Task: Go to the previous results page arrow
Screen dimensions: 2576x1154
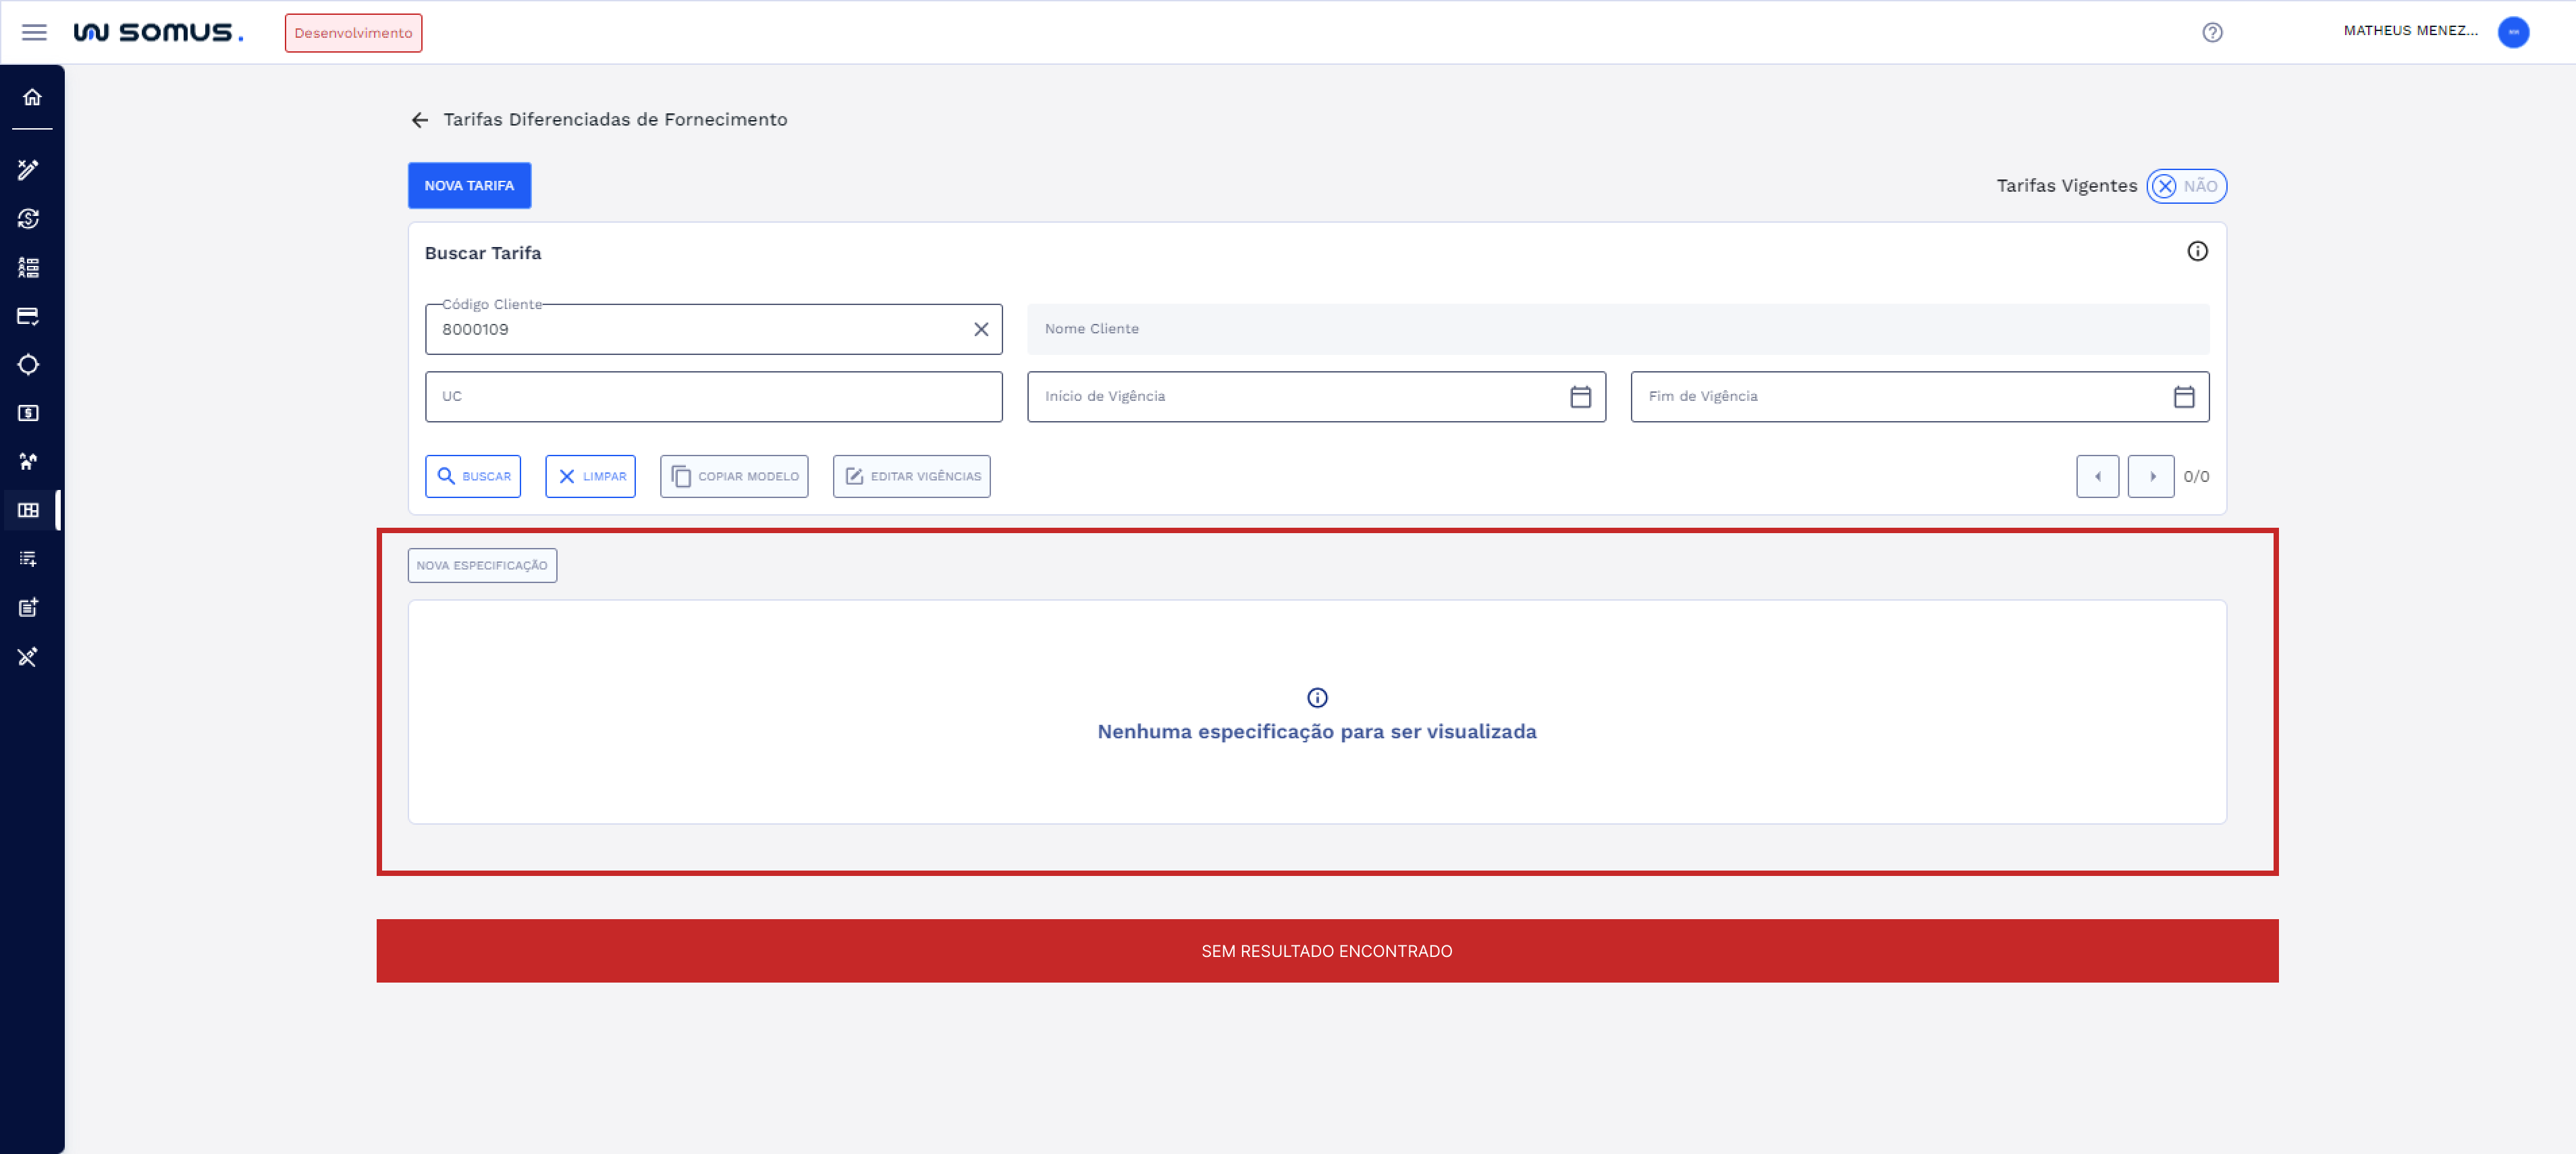Action: 2097,476
